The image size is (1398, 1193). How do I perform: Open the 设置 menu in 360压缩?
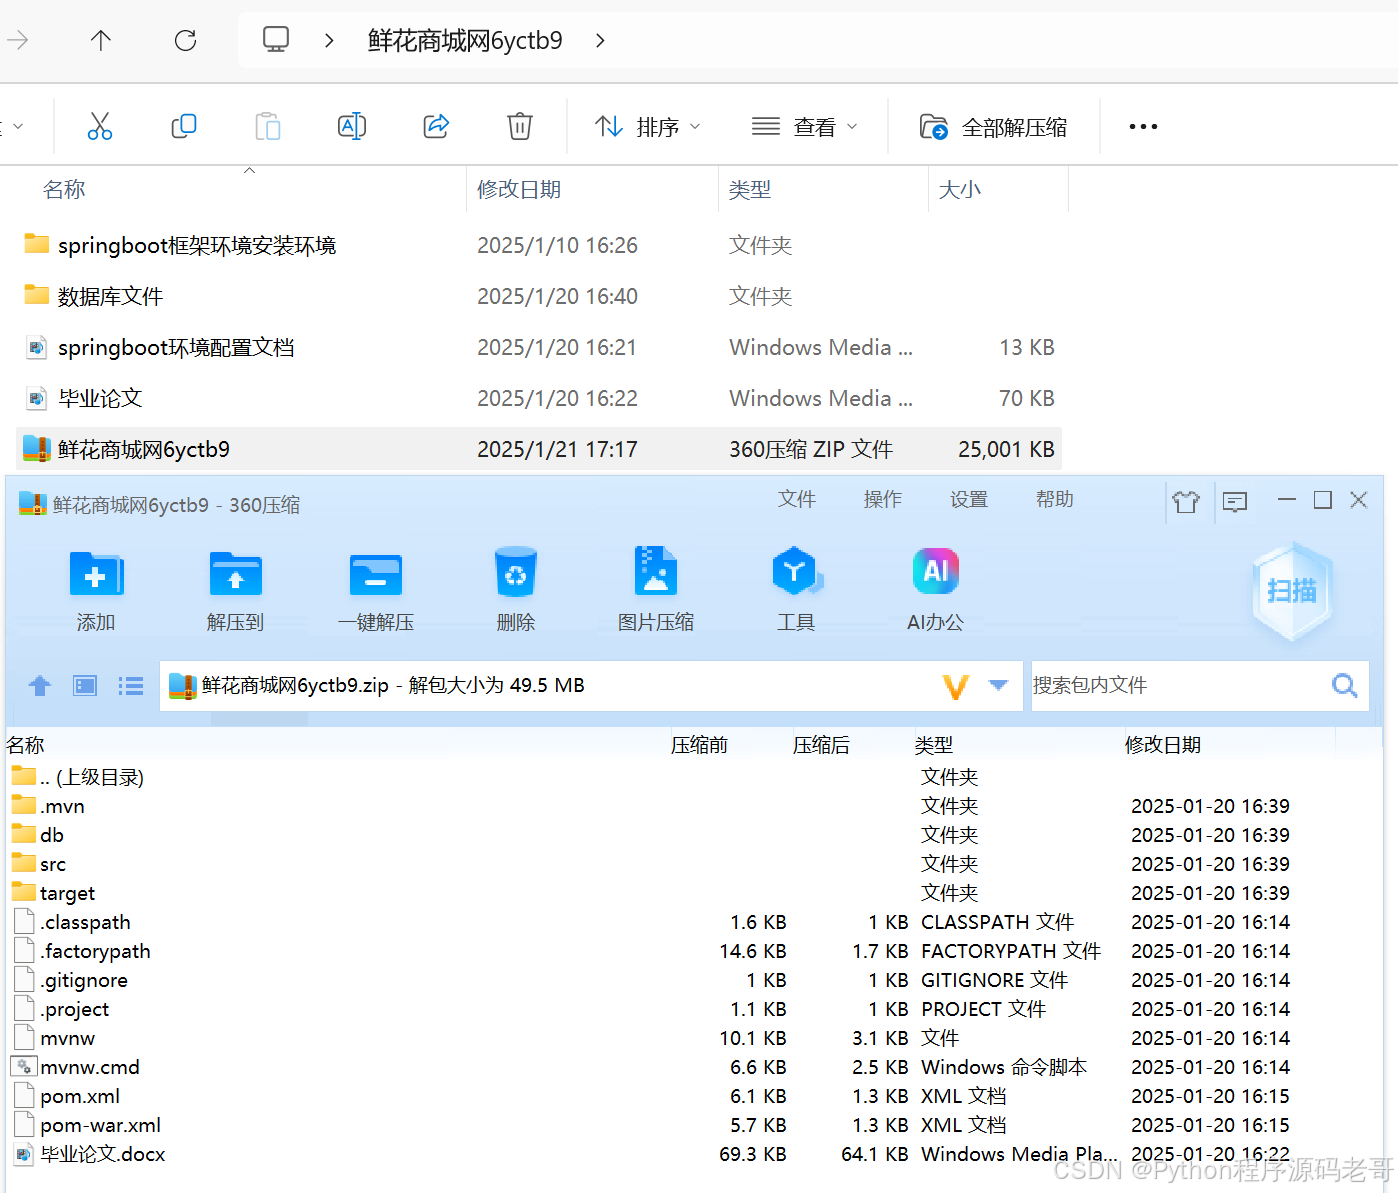coord(969,499)
